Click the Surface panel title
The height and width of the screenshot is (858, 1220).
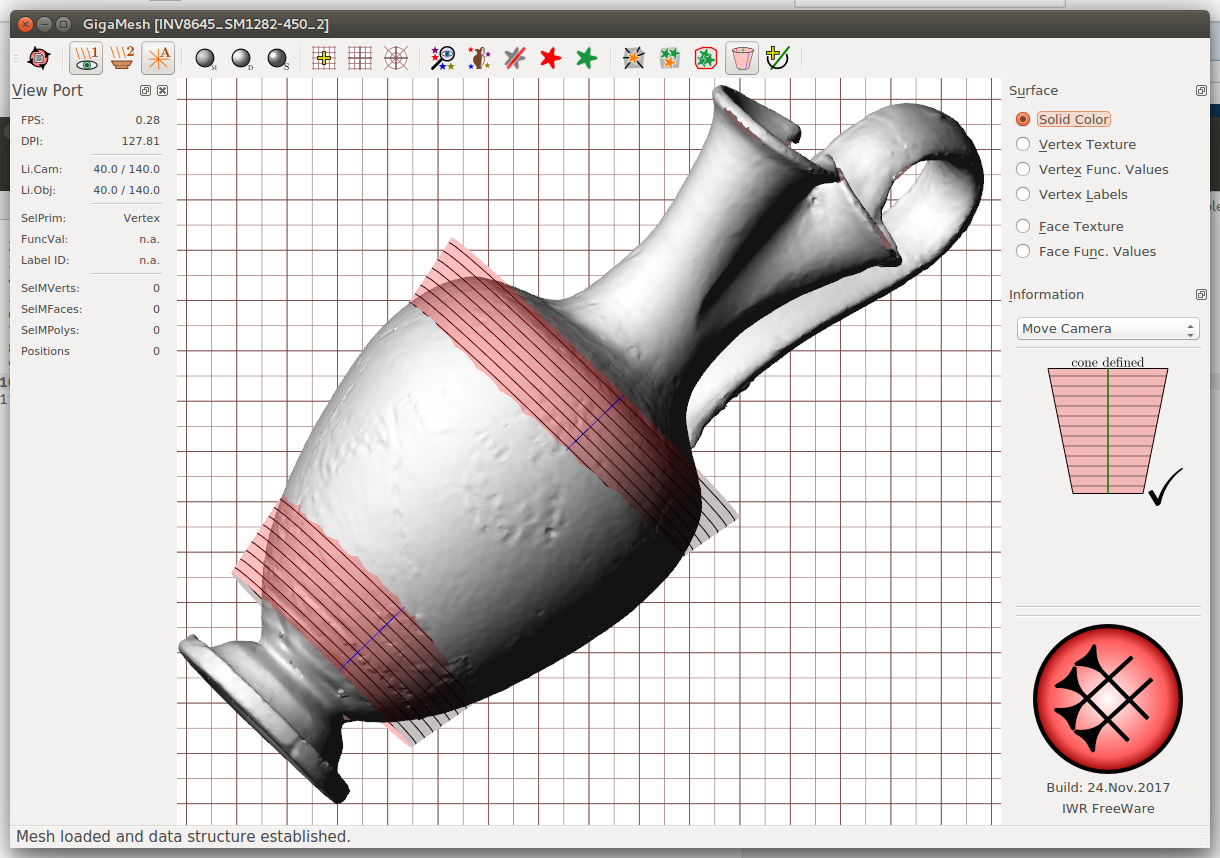pos(1033,91)
